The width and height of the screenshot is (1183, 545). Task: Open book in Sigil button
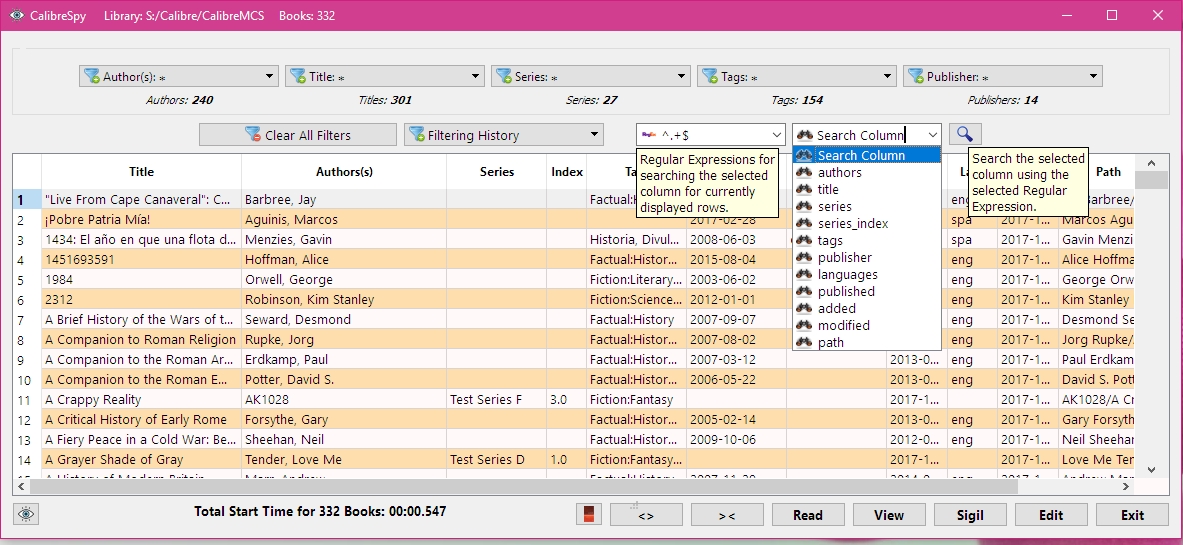click(x=970, y=515)
